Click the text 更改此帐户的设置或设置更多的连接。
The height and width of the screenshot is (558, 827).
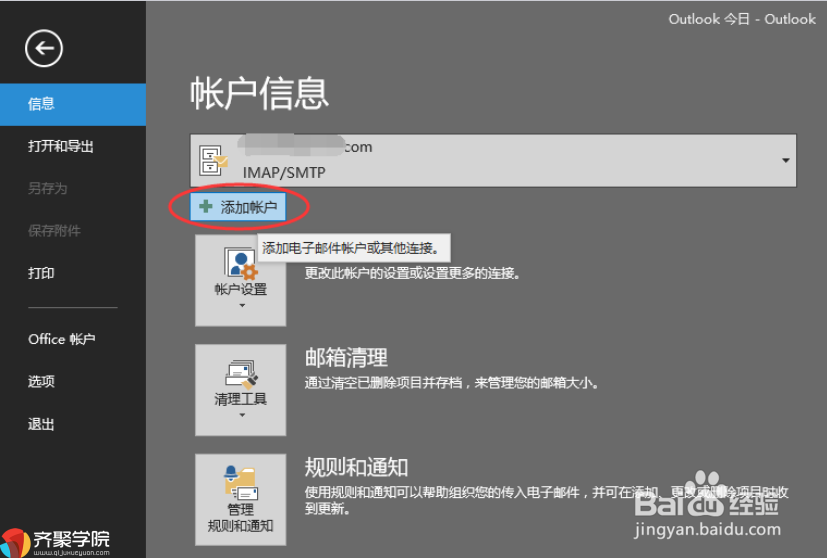[412, 273]
